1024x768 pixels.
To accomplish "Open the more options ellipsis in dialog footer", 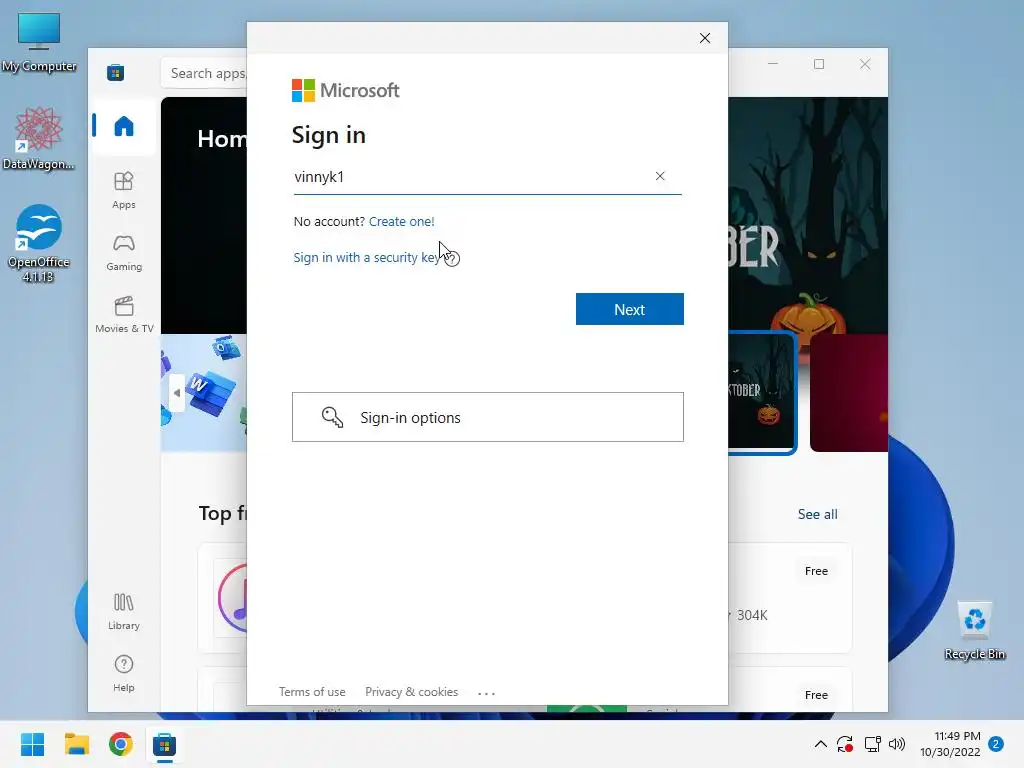I will pyautogui.click(x=487, y=693).
